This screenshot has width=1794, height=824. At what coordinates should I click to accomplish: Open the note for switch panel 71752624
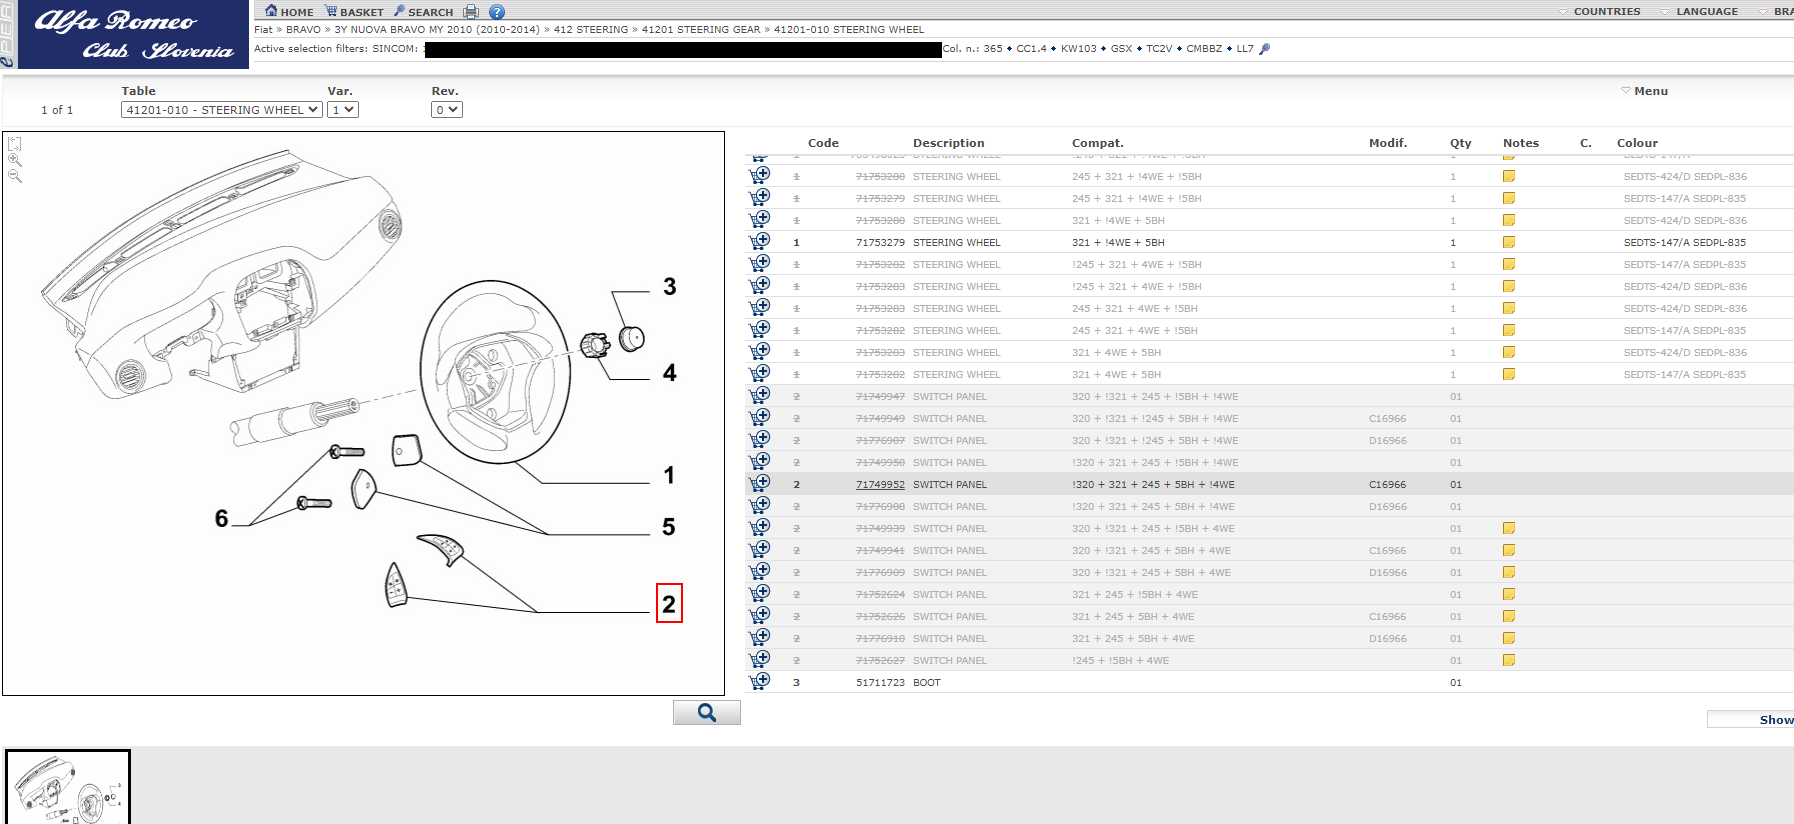(x=1509, y=594)
